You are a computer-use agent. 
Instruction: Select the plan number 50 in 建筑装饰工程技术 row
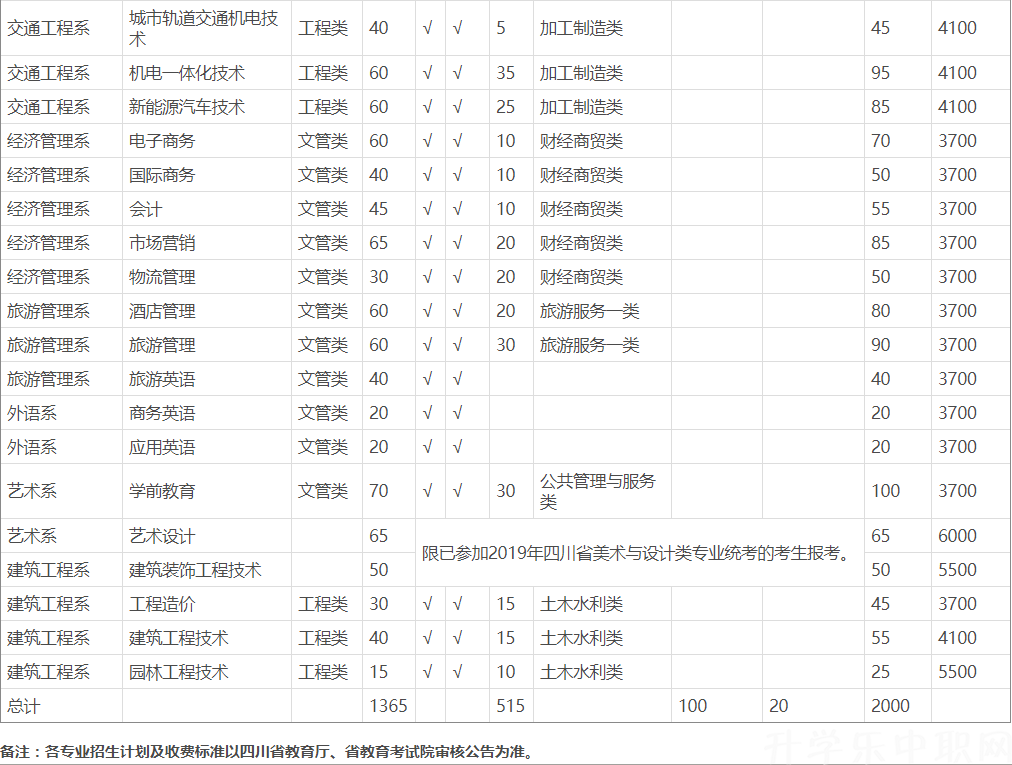(379, 570)
